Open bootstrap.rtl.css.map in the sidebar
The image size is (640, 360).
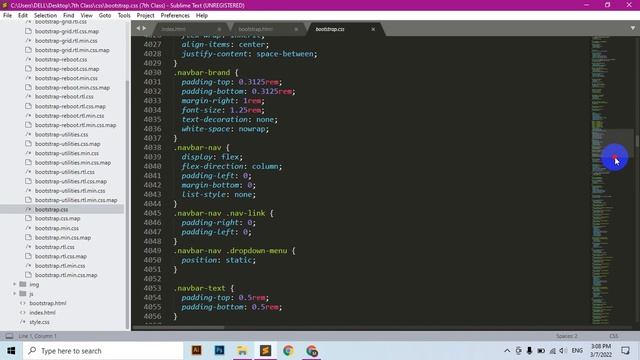tap(61, 256)
